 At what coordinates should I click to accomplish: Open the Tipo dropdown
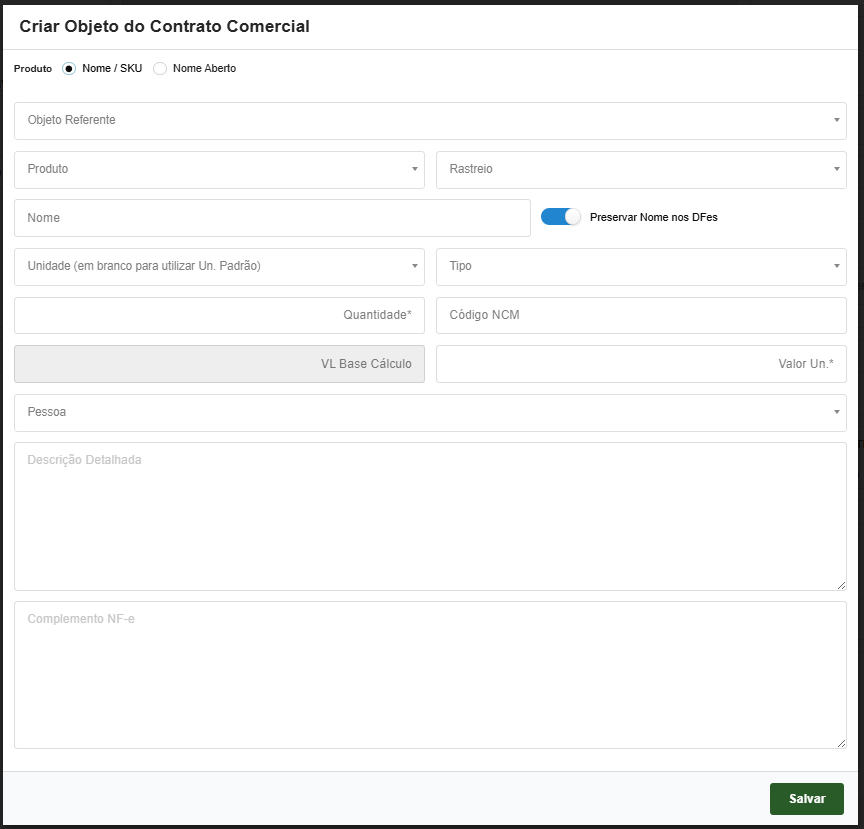pos(641,267)
